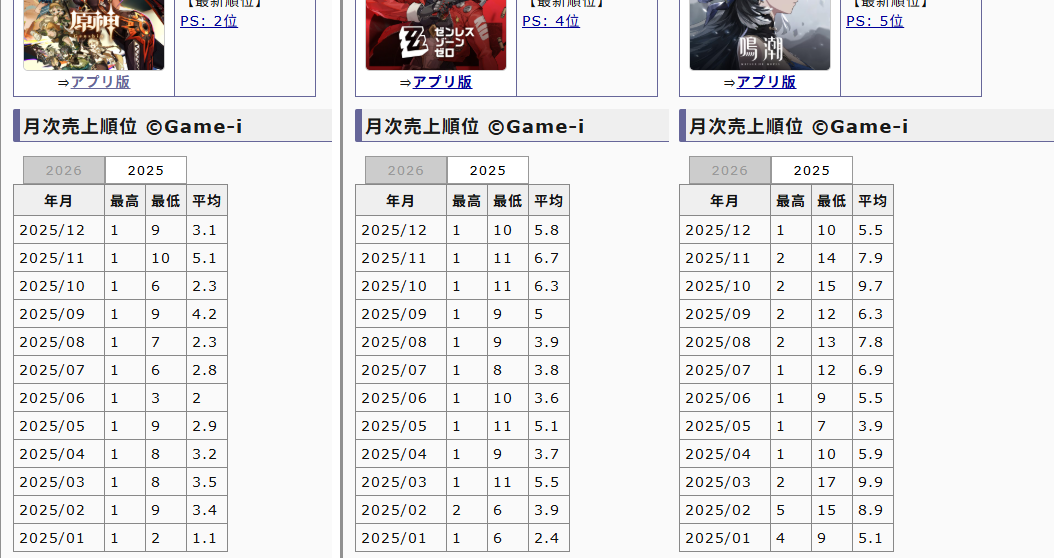This screenshot has width=1054, height=558.
Task: Select 2025/05 cell in the 鳴潮 table
Action: 725,426
